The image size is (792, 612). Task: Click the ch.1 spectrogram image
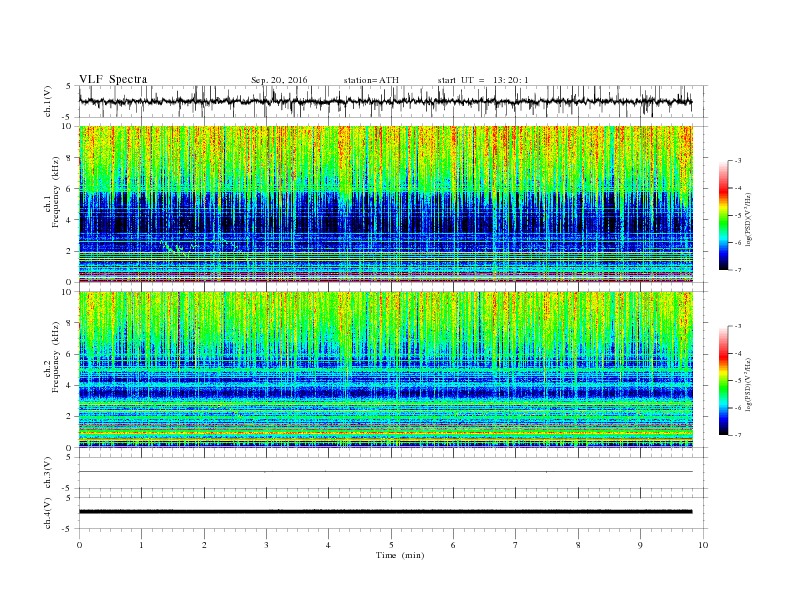pos(385,204)
